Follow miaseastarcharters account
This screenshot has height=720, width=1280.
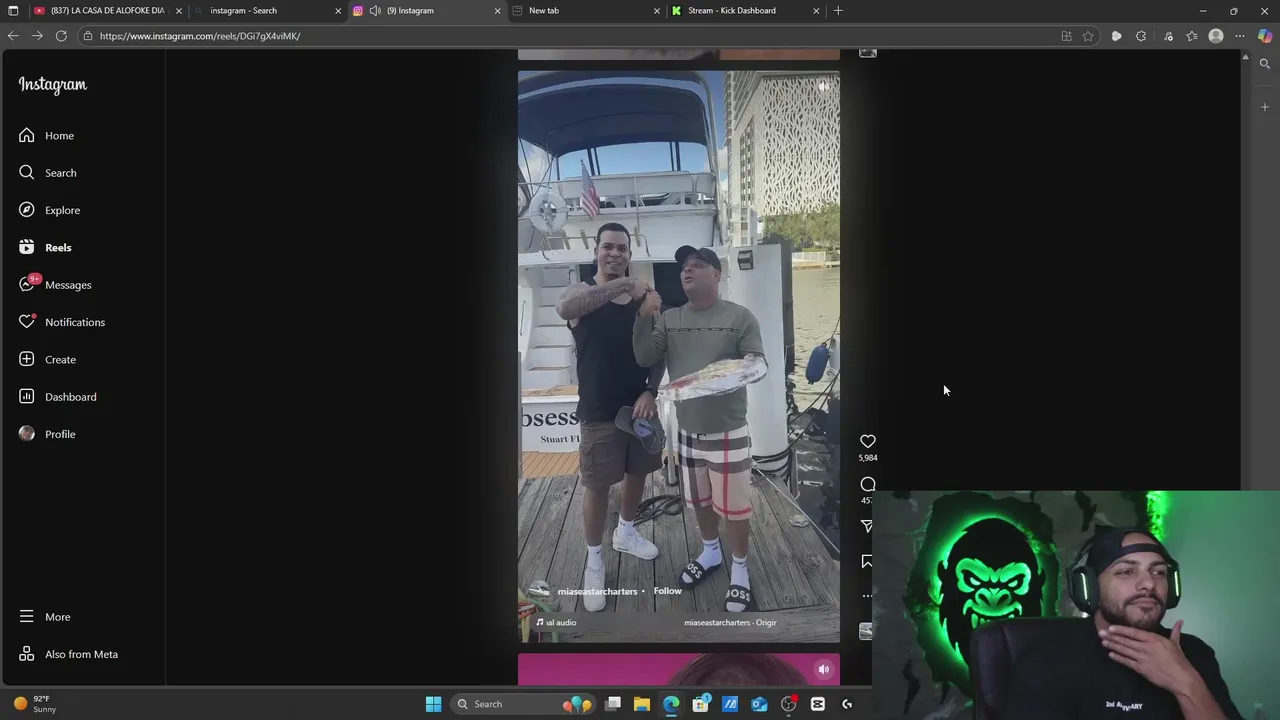point(667,591)
